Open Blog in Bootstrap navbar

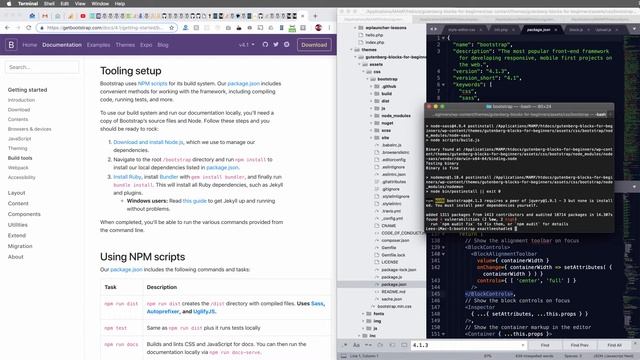click(163, 45)
